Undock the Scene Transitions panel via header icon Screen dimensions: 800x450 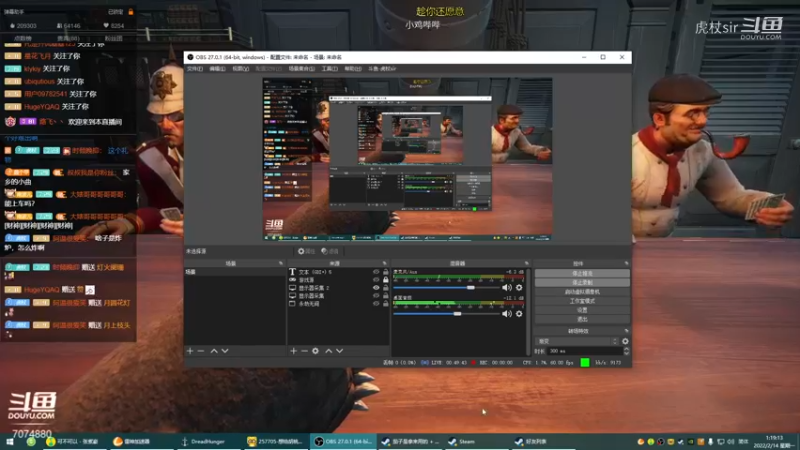click(627, 331)
